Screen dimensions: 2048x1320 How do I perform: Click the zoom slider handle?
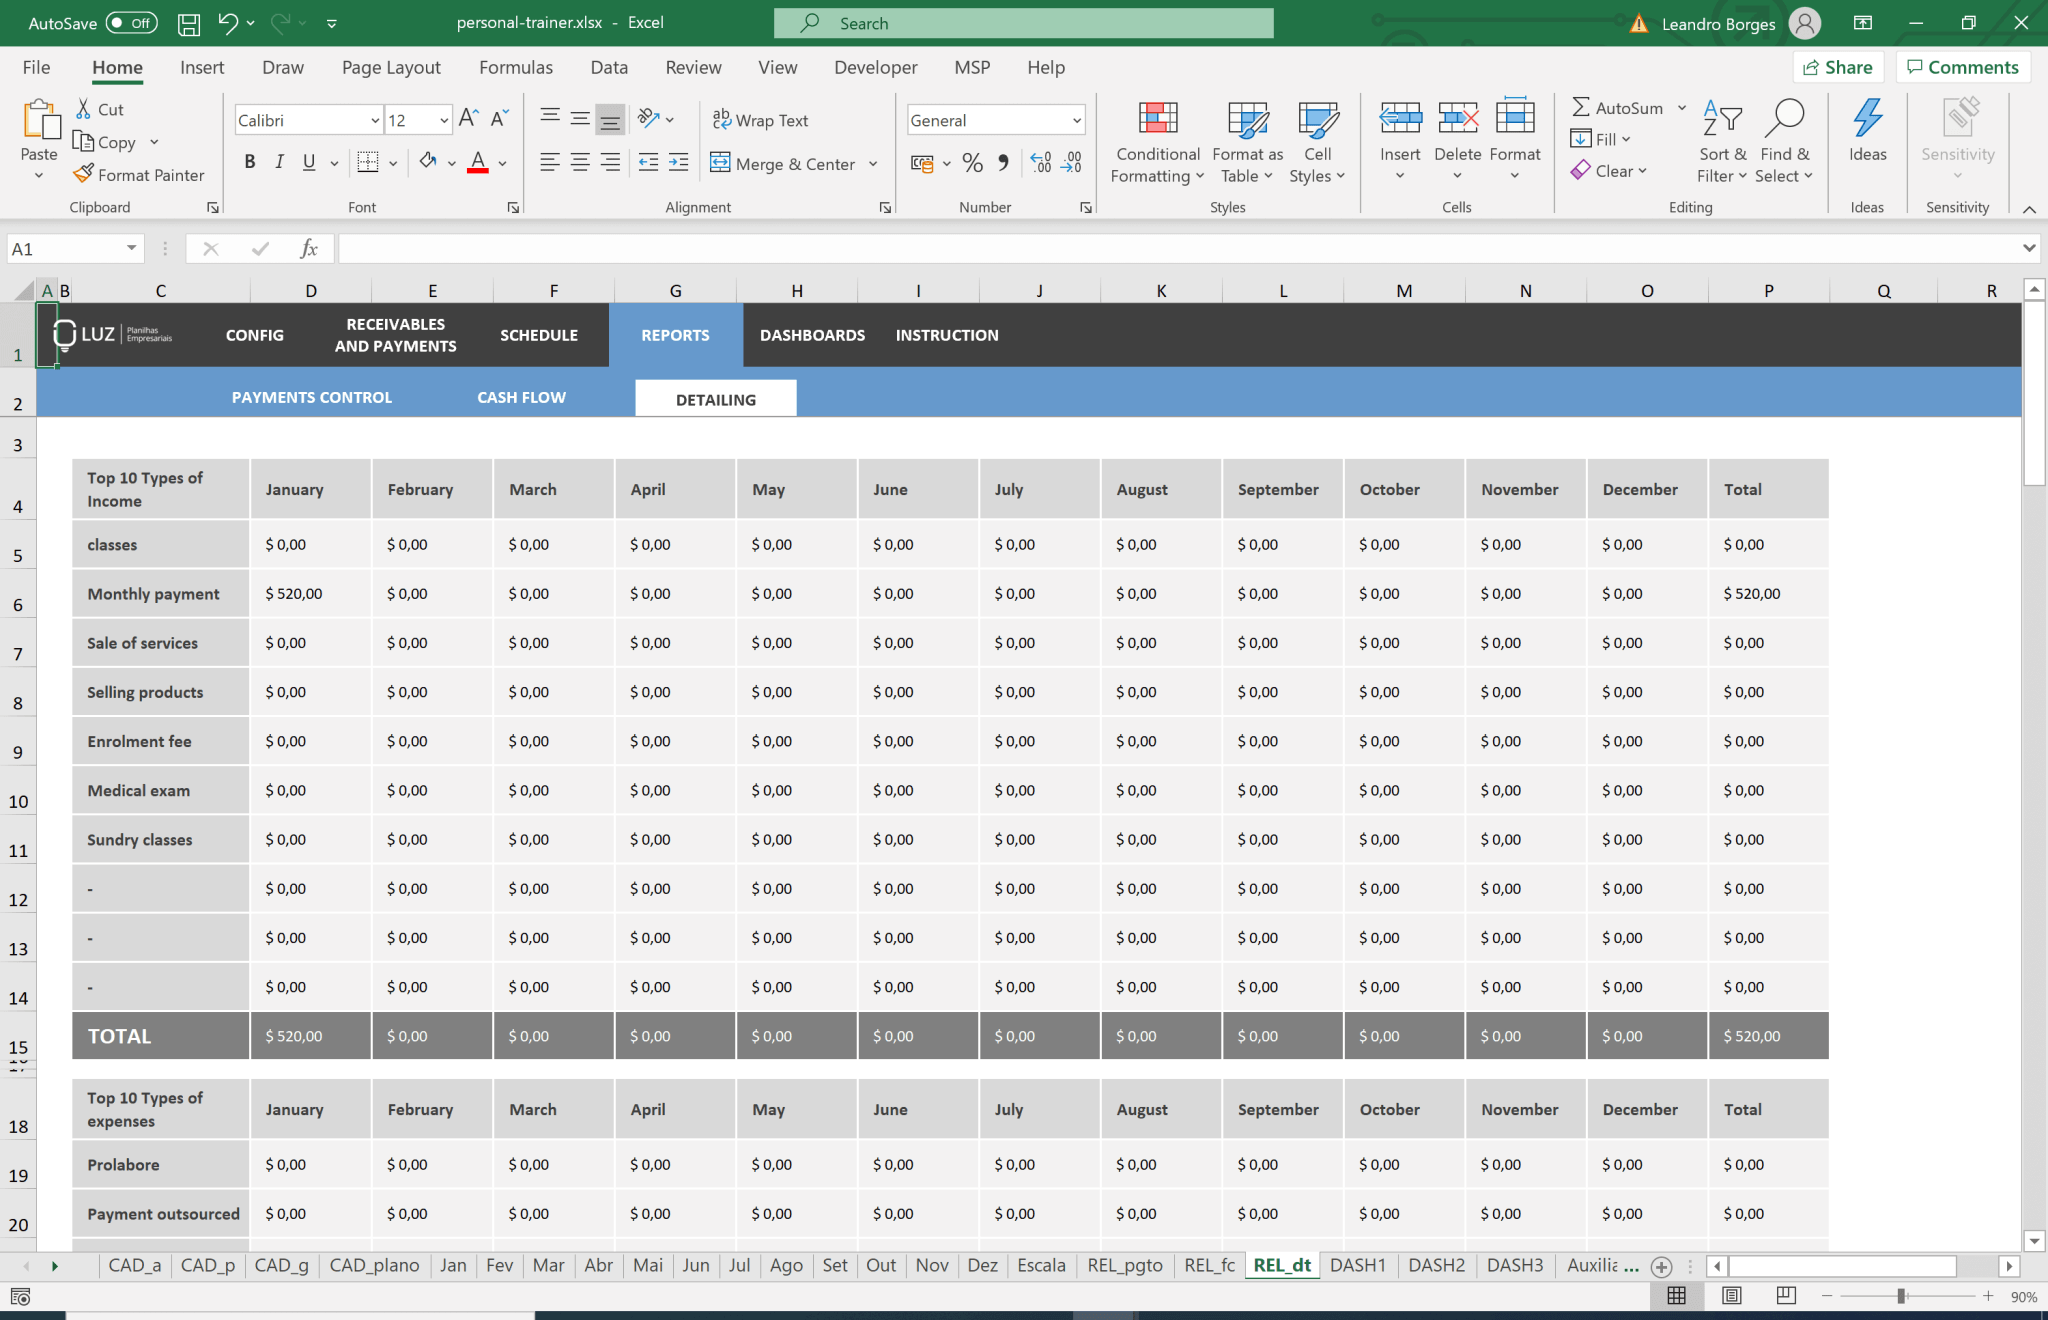(1901, 1296)
